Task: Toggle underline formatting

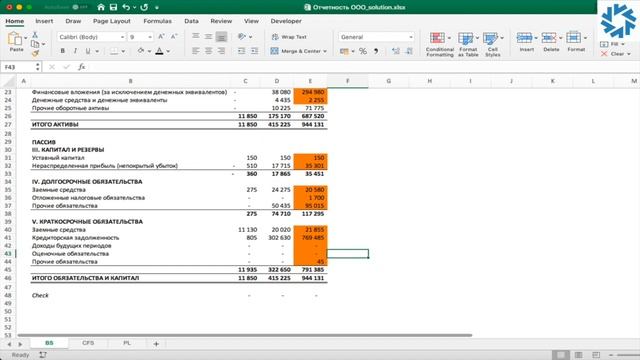Action: [87, 51]
